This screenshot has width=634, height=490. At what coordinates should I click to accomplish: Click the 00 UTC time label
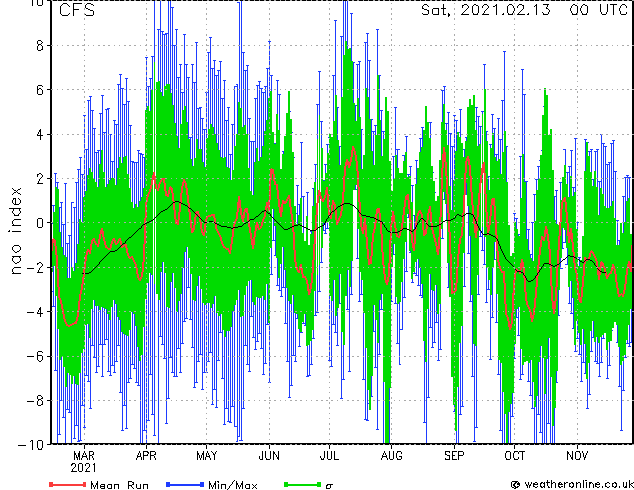tap(599, 10)
